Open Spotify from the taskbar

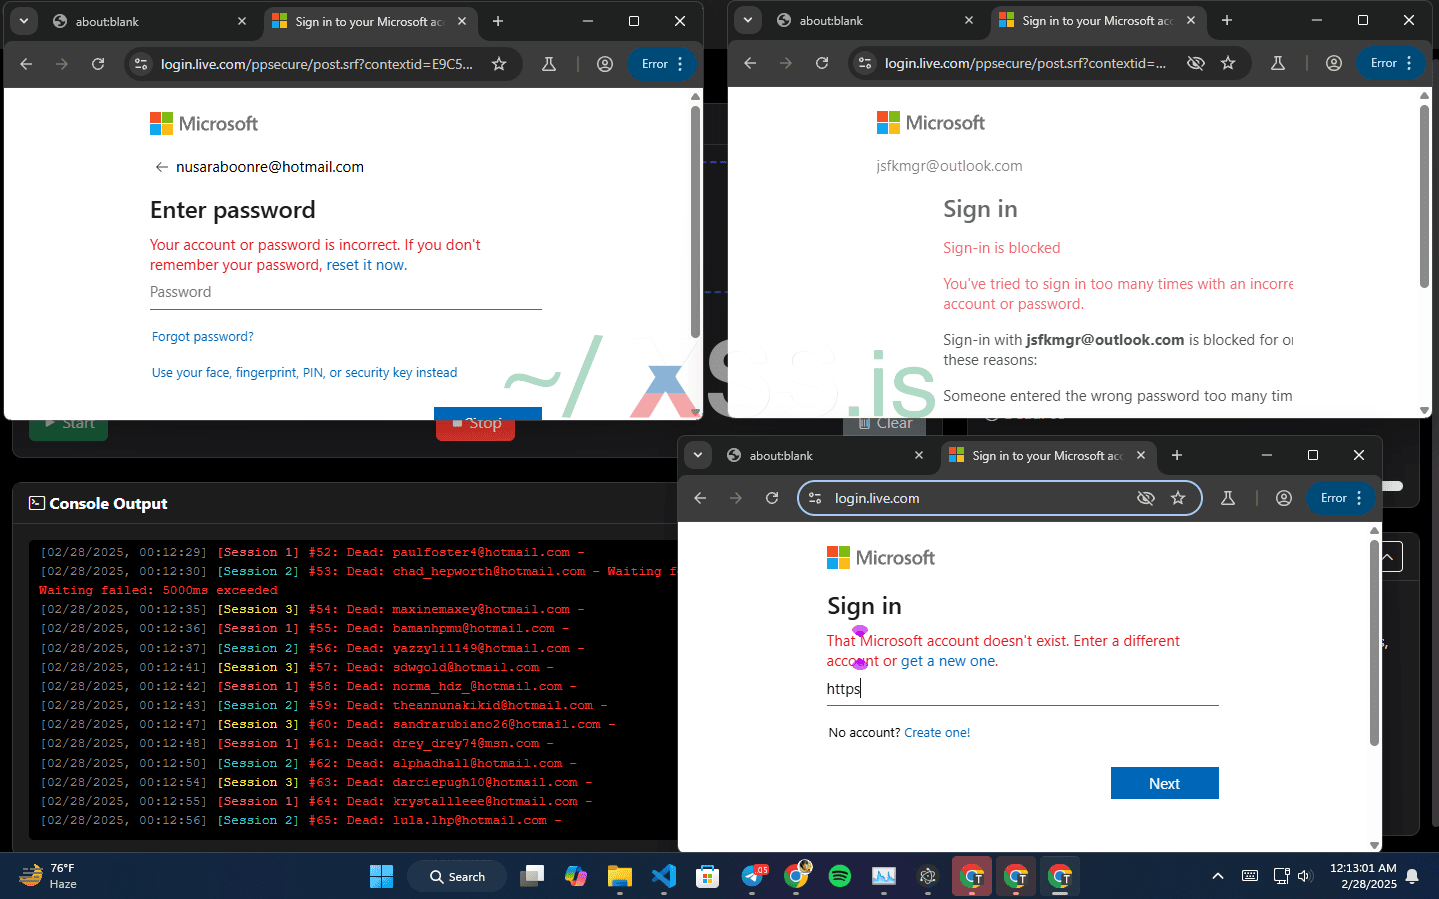click(840, 876)
